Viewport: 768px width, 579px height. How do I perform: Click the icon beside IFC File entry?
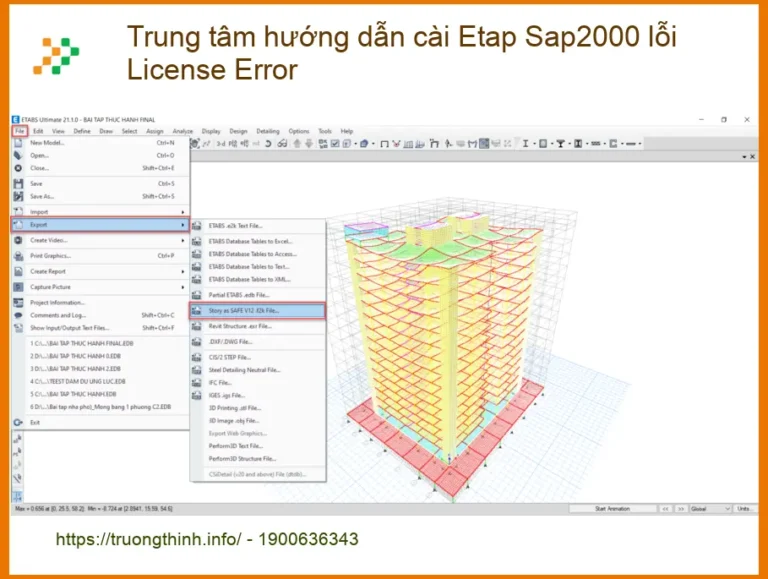(x=196, y=383)
